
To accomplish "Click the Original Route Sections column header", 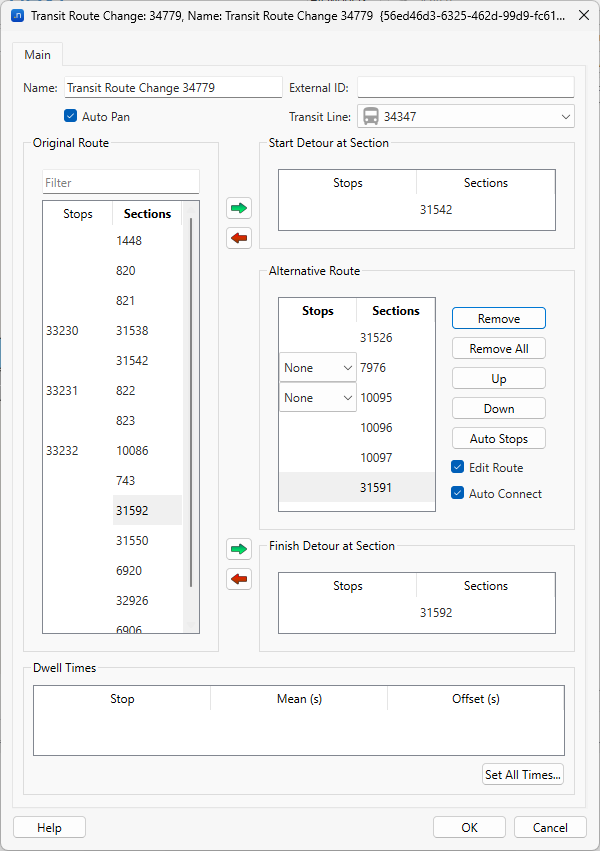I will click(x=147, y=214).
